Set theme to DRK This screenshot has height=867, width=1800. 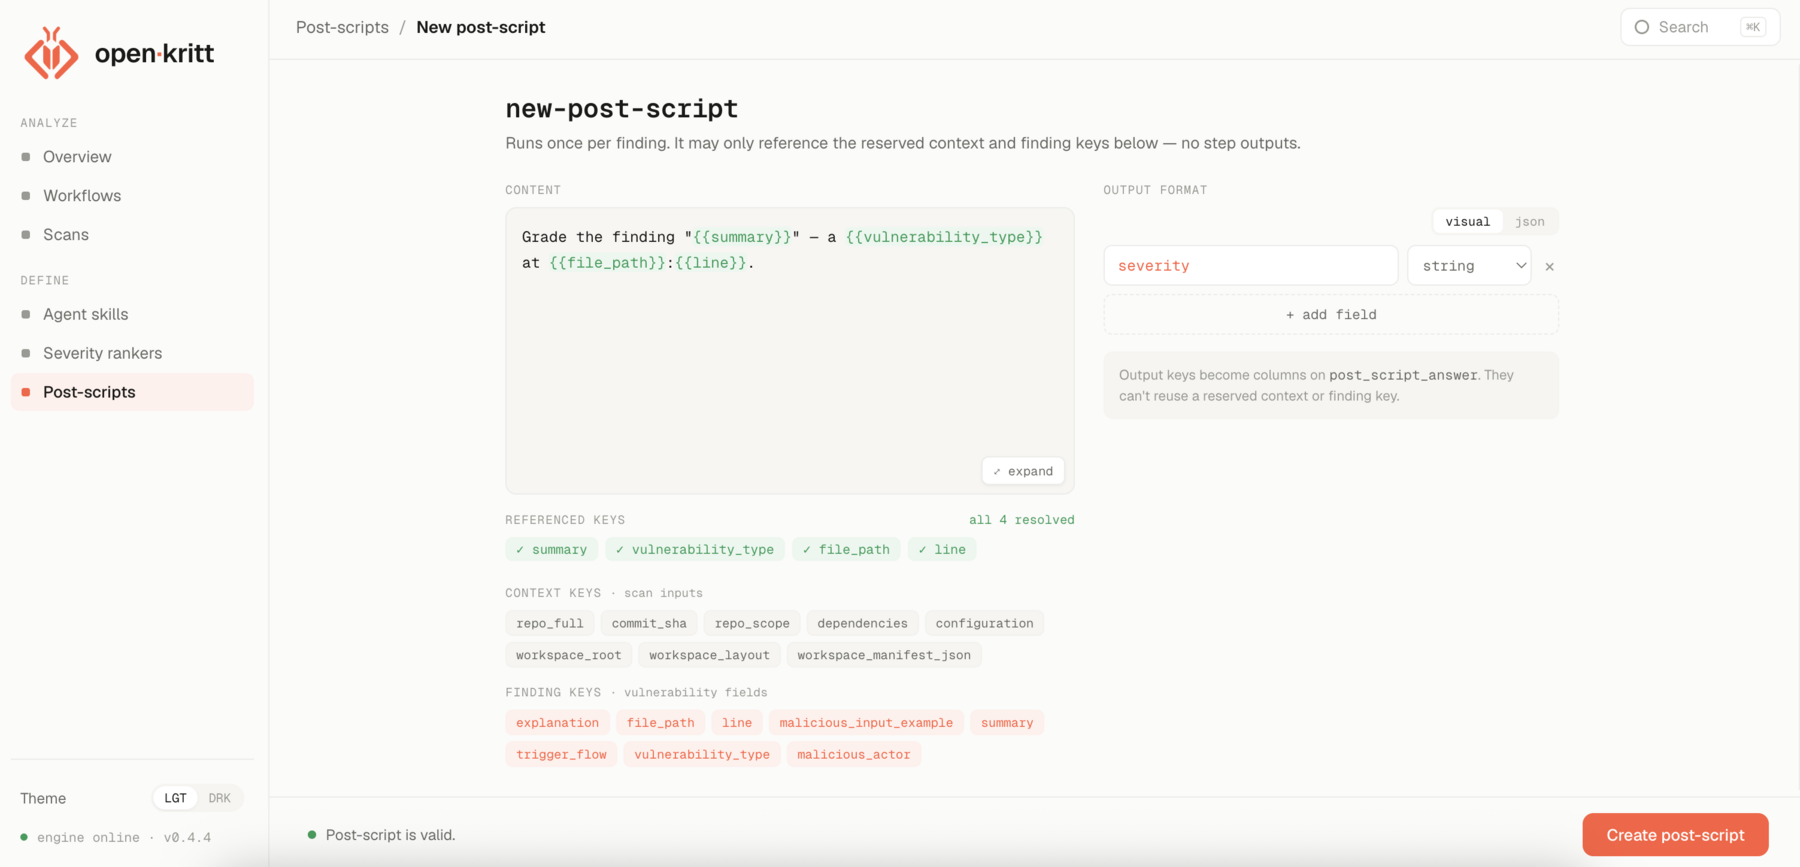tap(219, 798)
